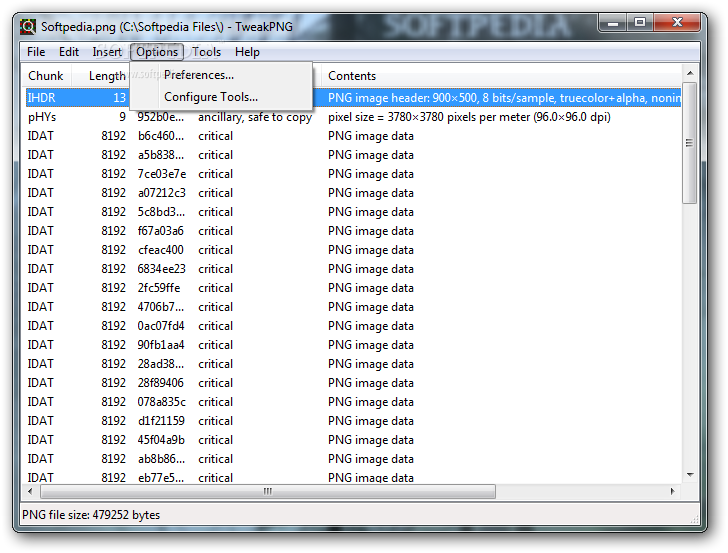Select the pHYs chunk row
Screen dimensions: 728x553
click(353, 117)
